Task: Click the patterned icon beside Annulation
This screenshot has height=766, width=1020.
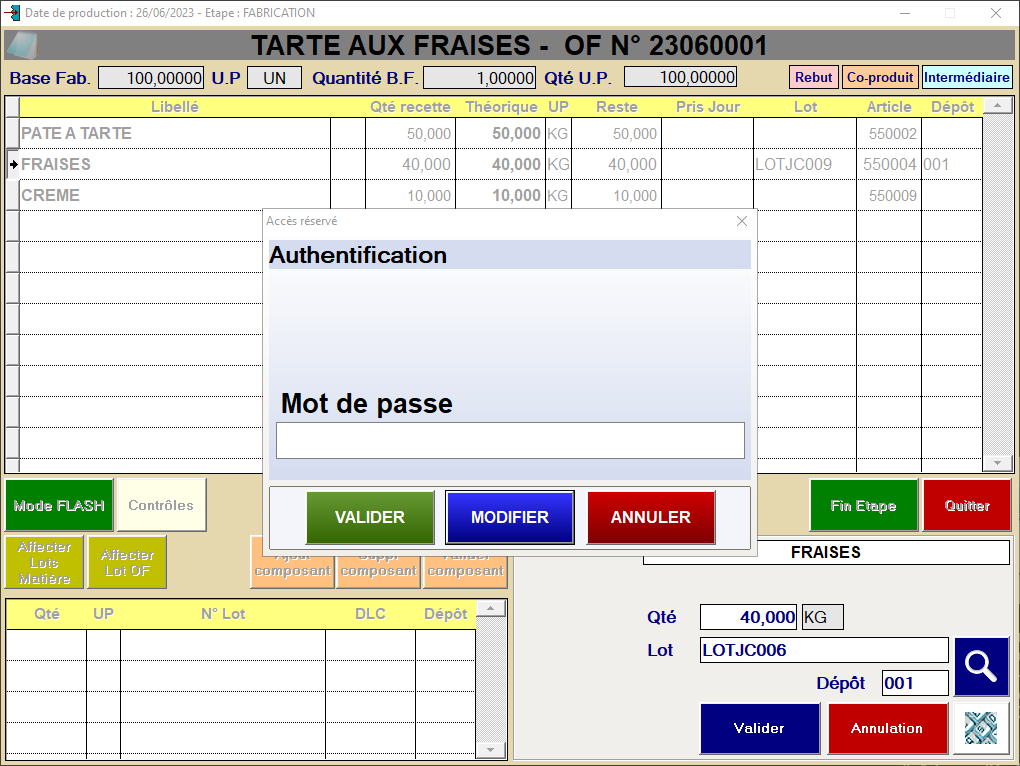Action: [x=980, y=728]
